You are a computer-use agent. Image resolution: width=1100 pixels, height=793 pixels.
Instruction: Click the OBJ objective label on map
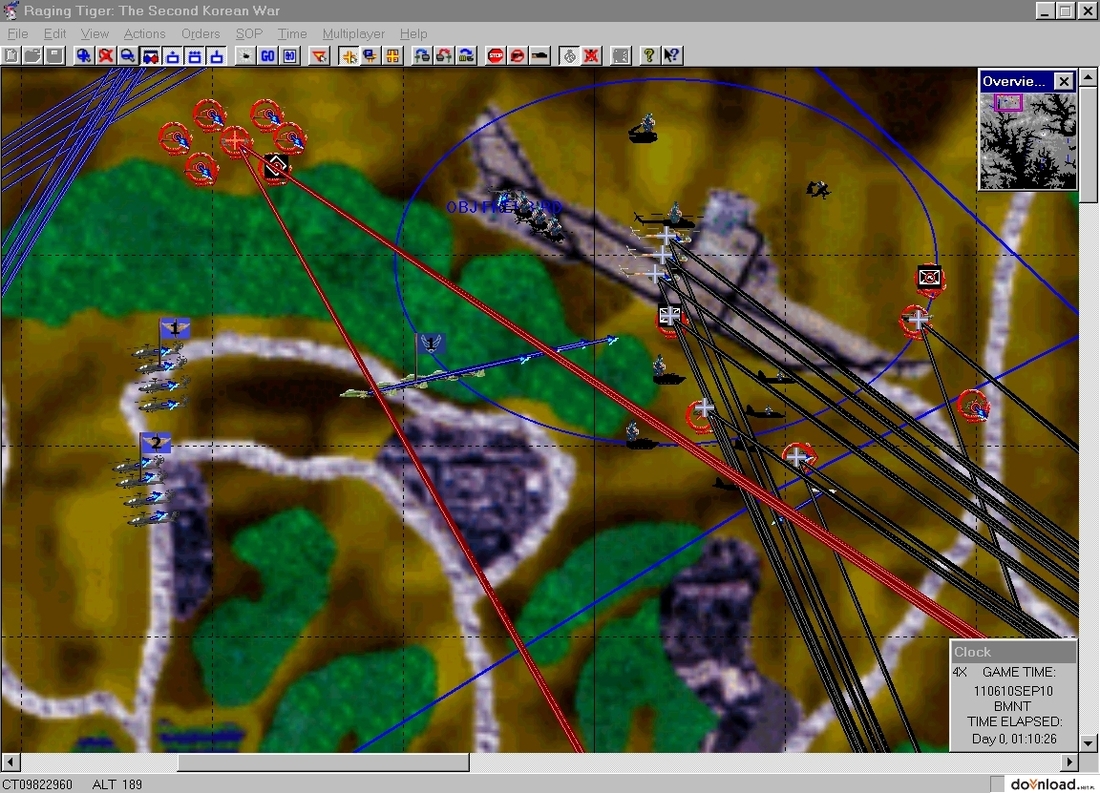coord(504,208)
